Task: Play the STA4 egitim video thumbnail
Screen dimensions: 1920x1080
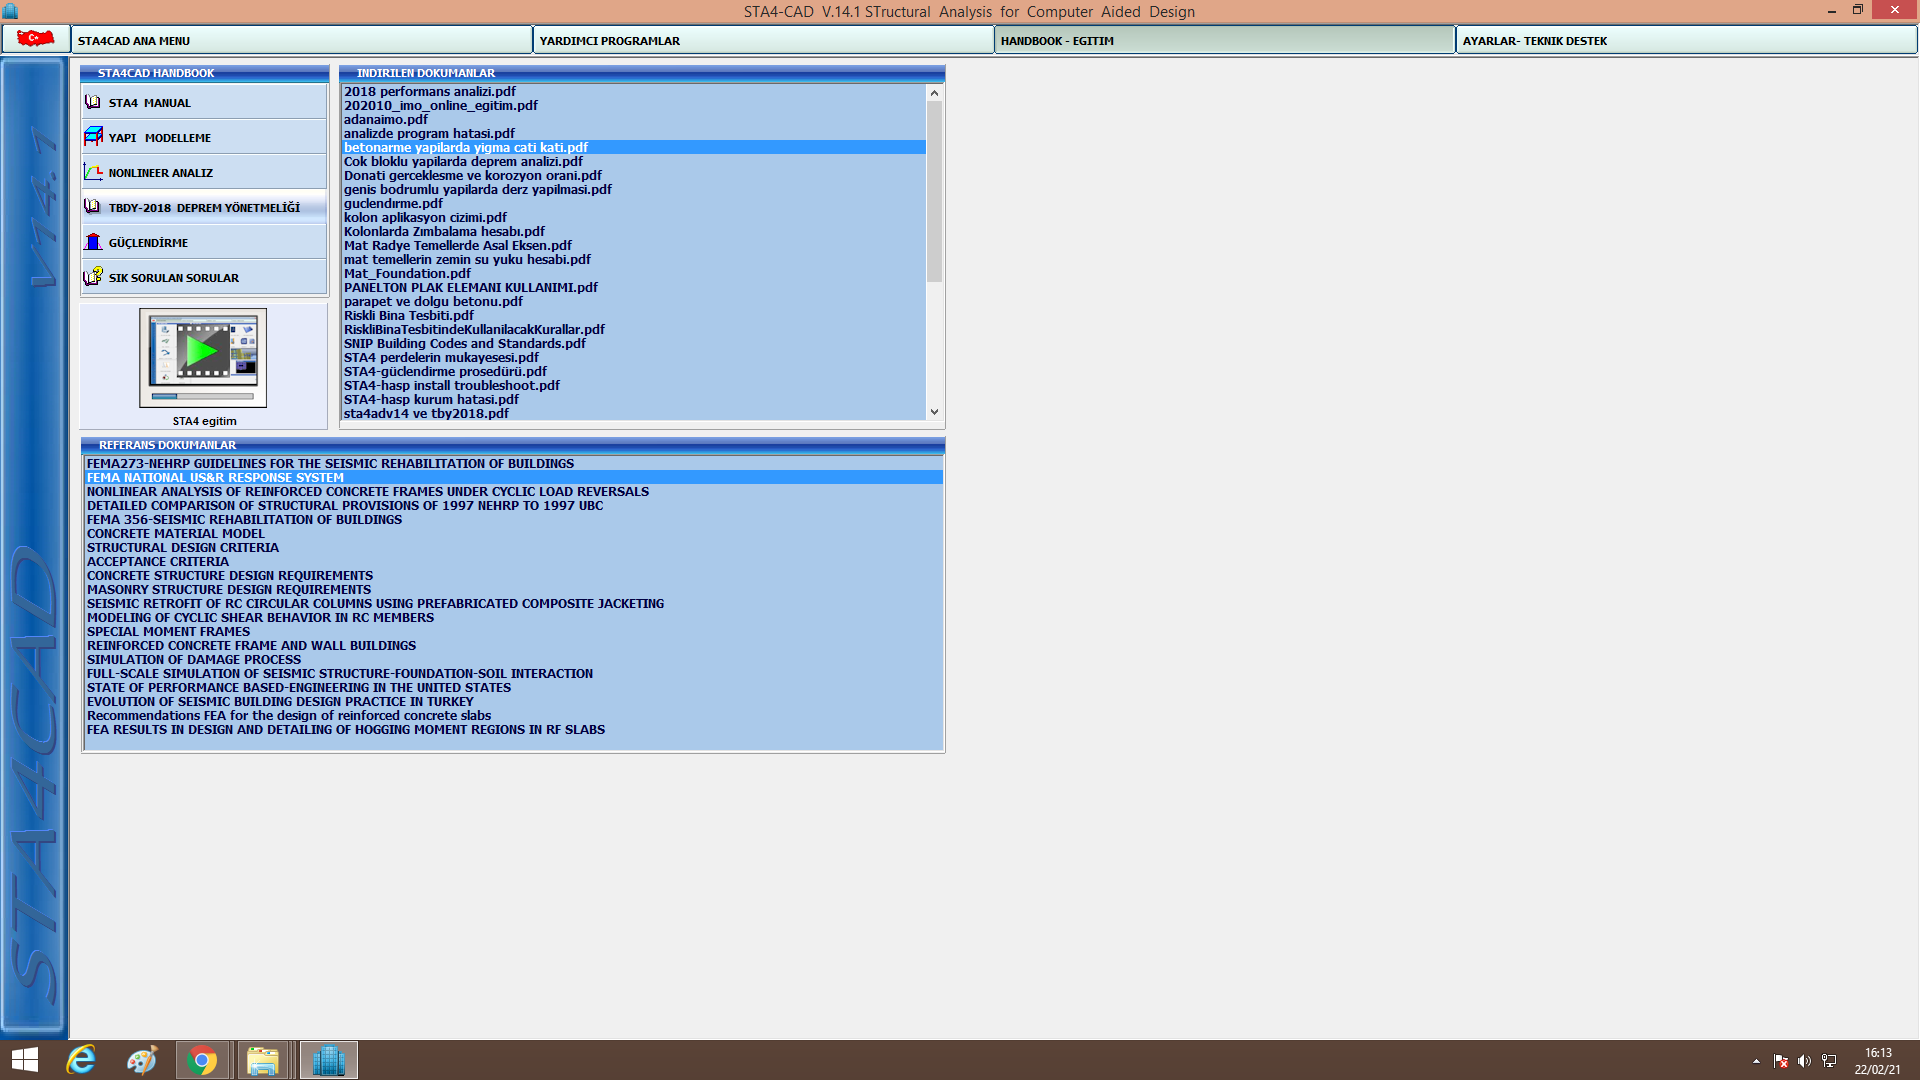Action: [203, 352]
